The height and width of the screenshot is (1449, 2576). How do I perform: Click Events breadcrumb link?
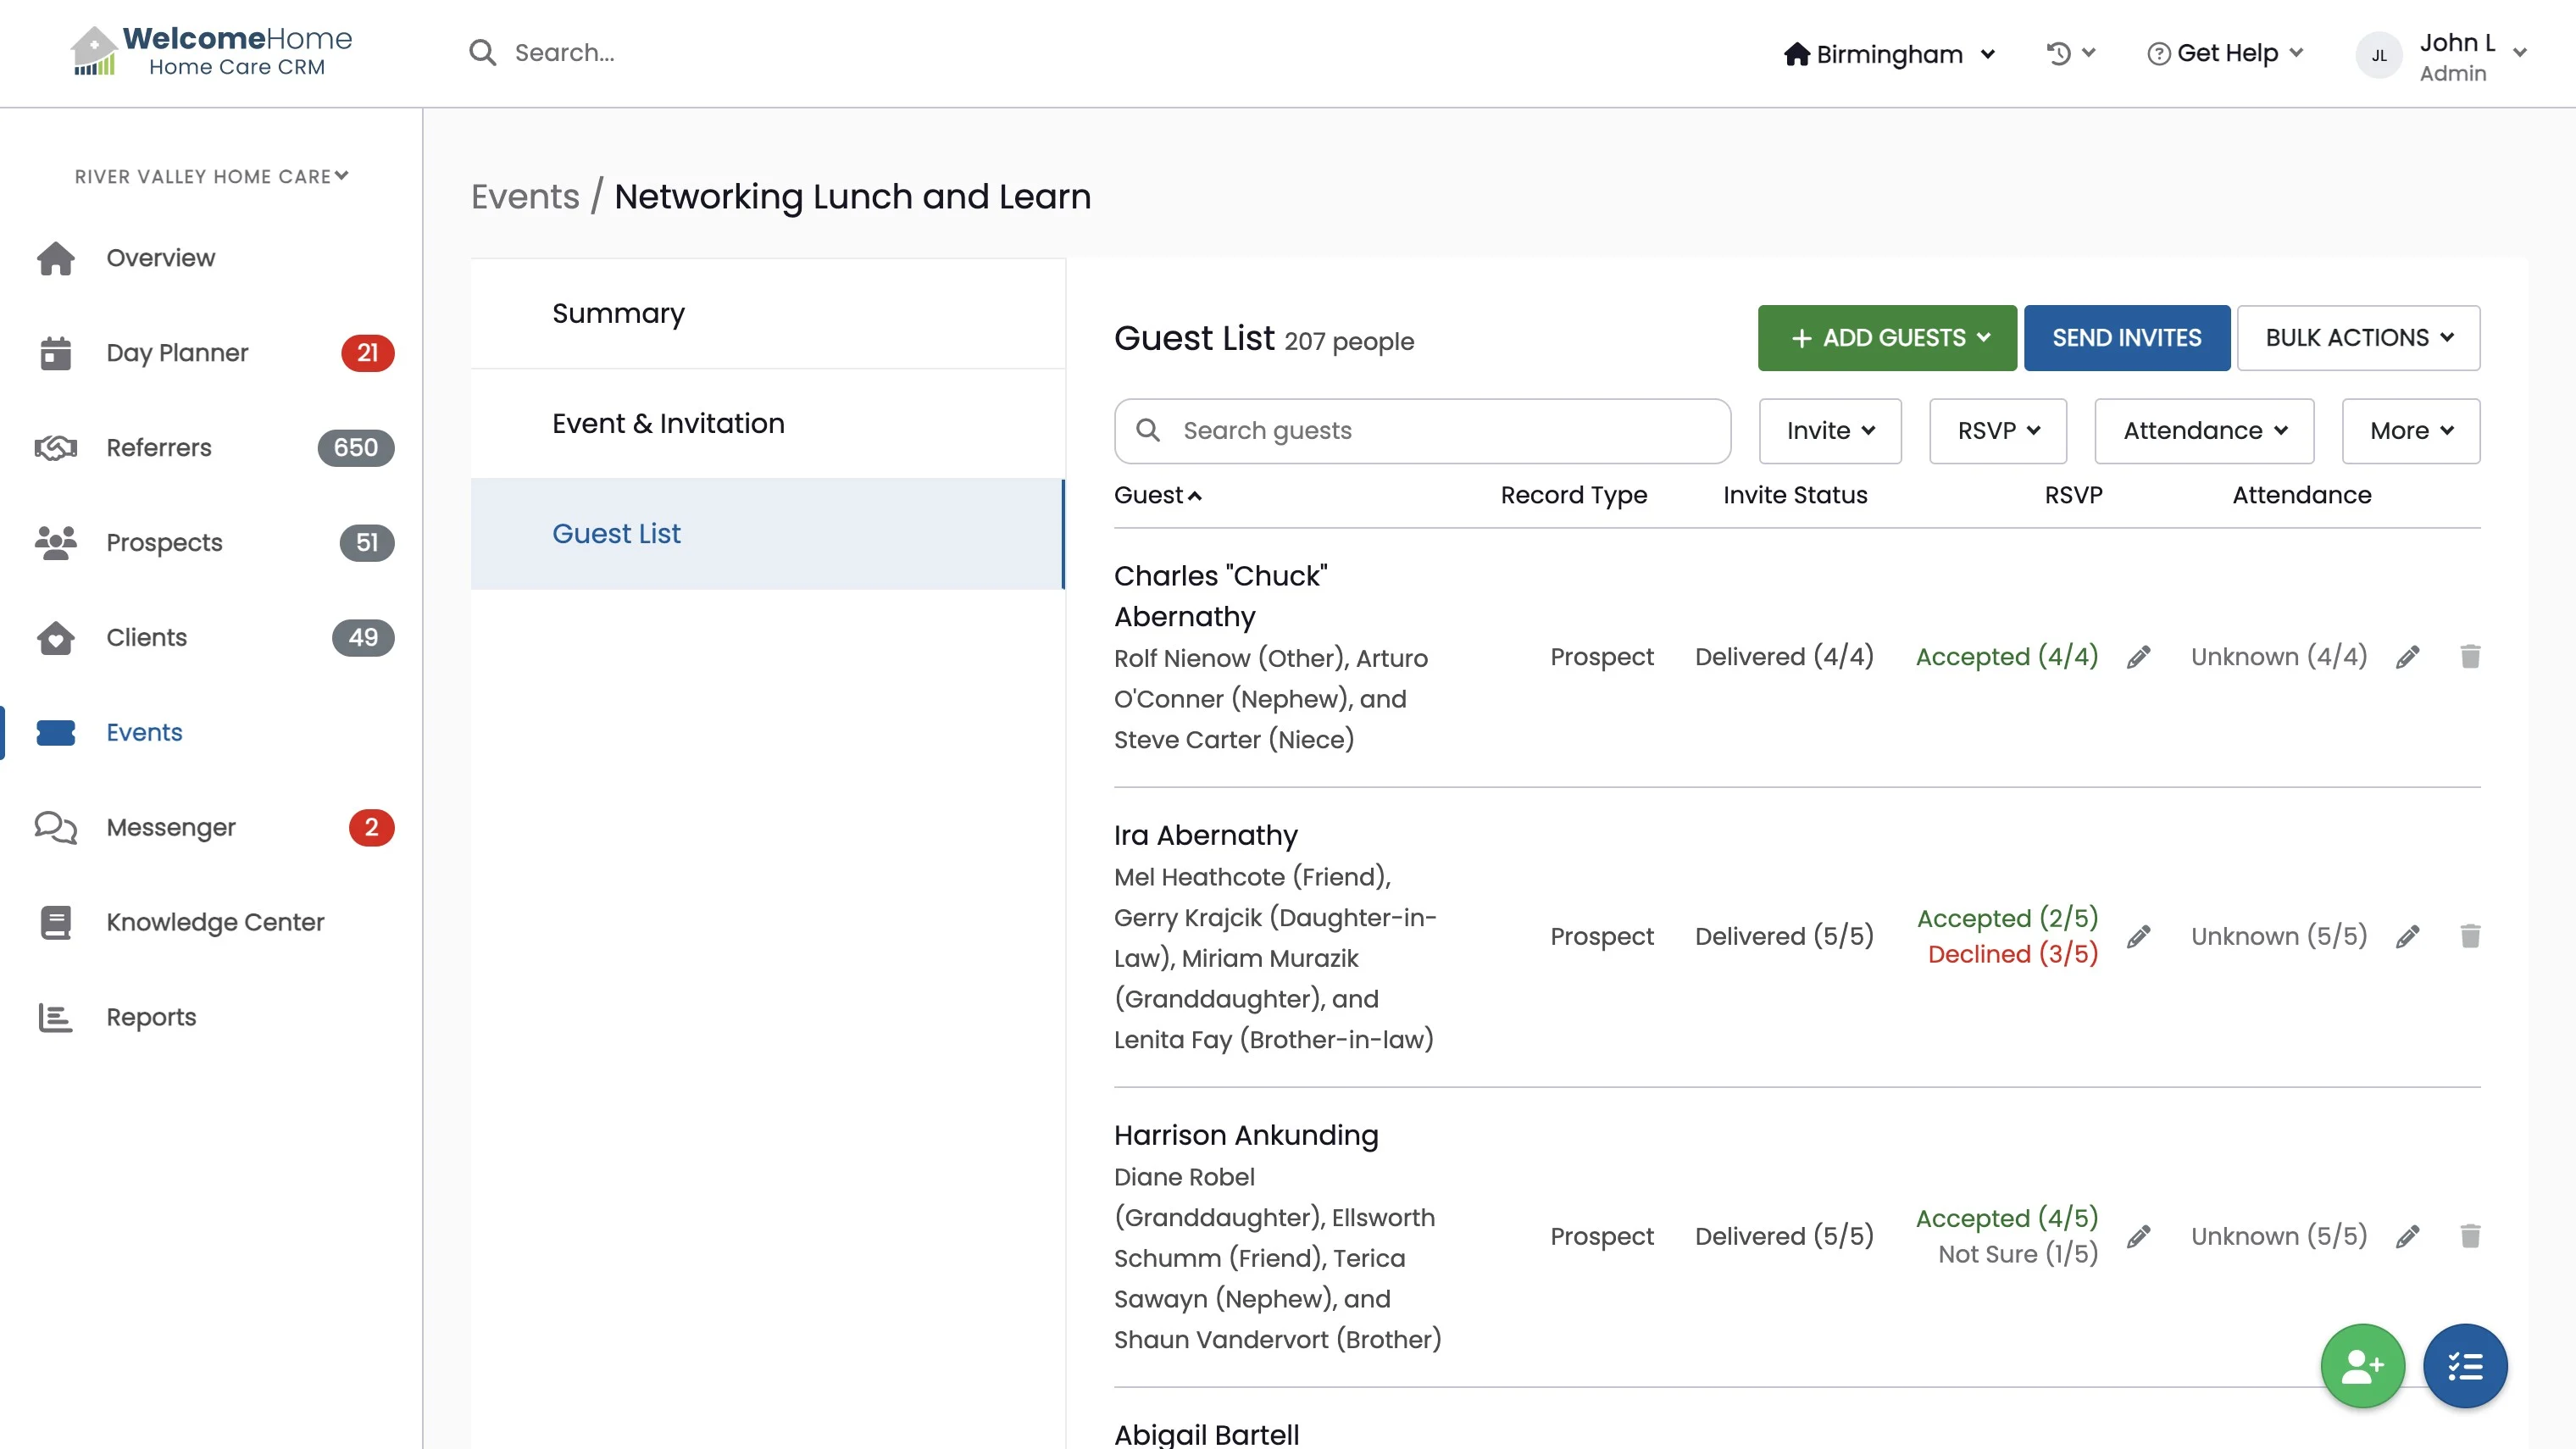pos(525,197)
